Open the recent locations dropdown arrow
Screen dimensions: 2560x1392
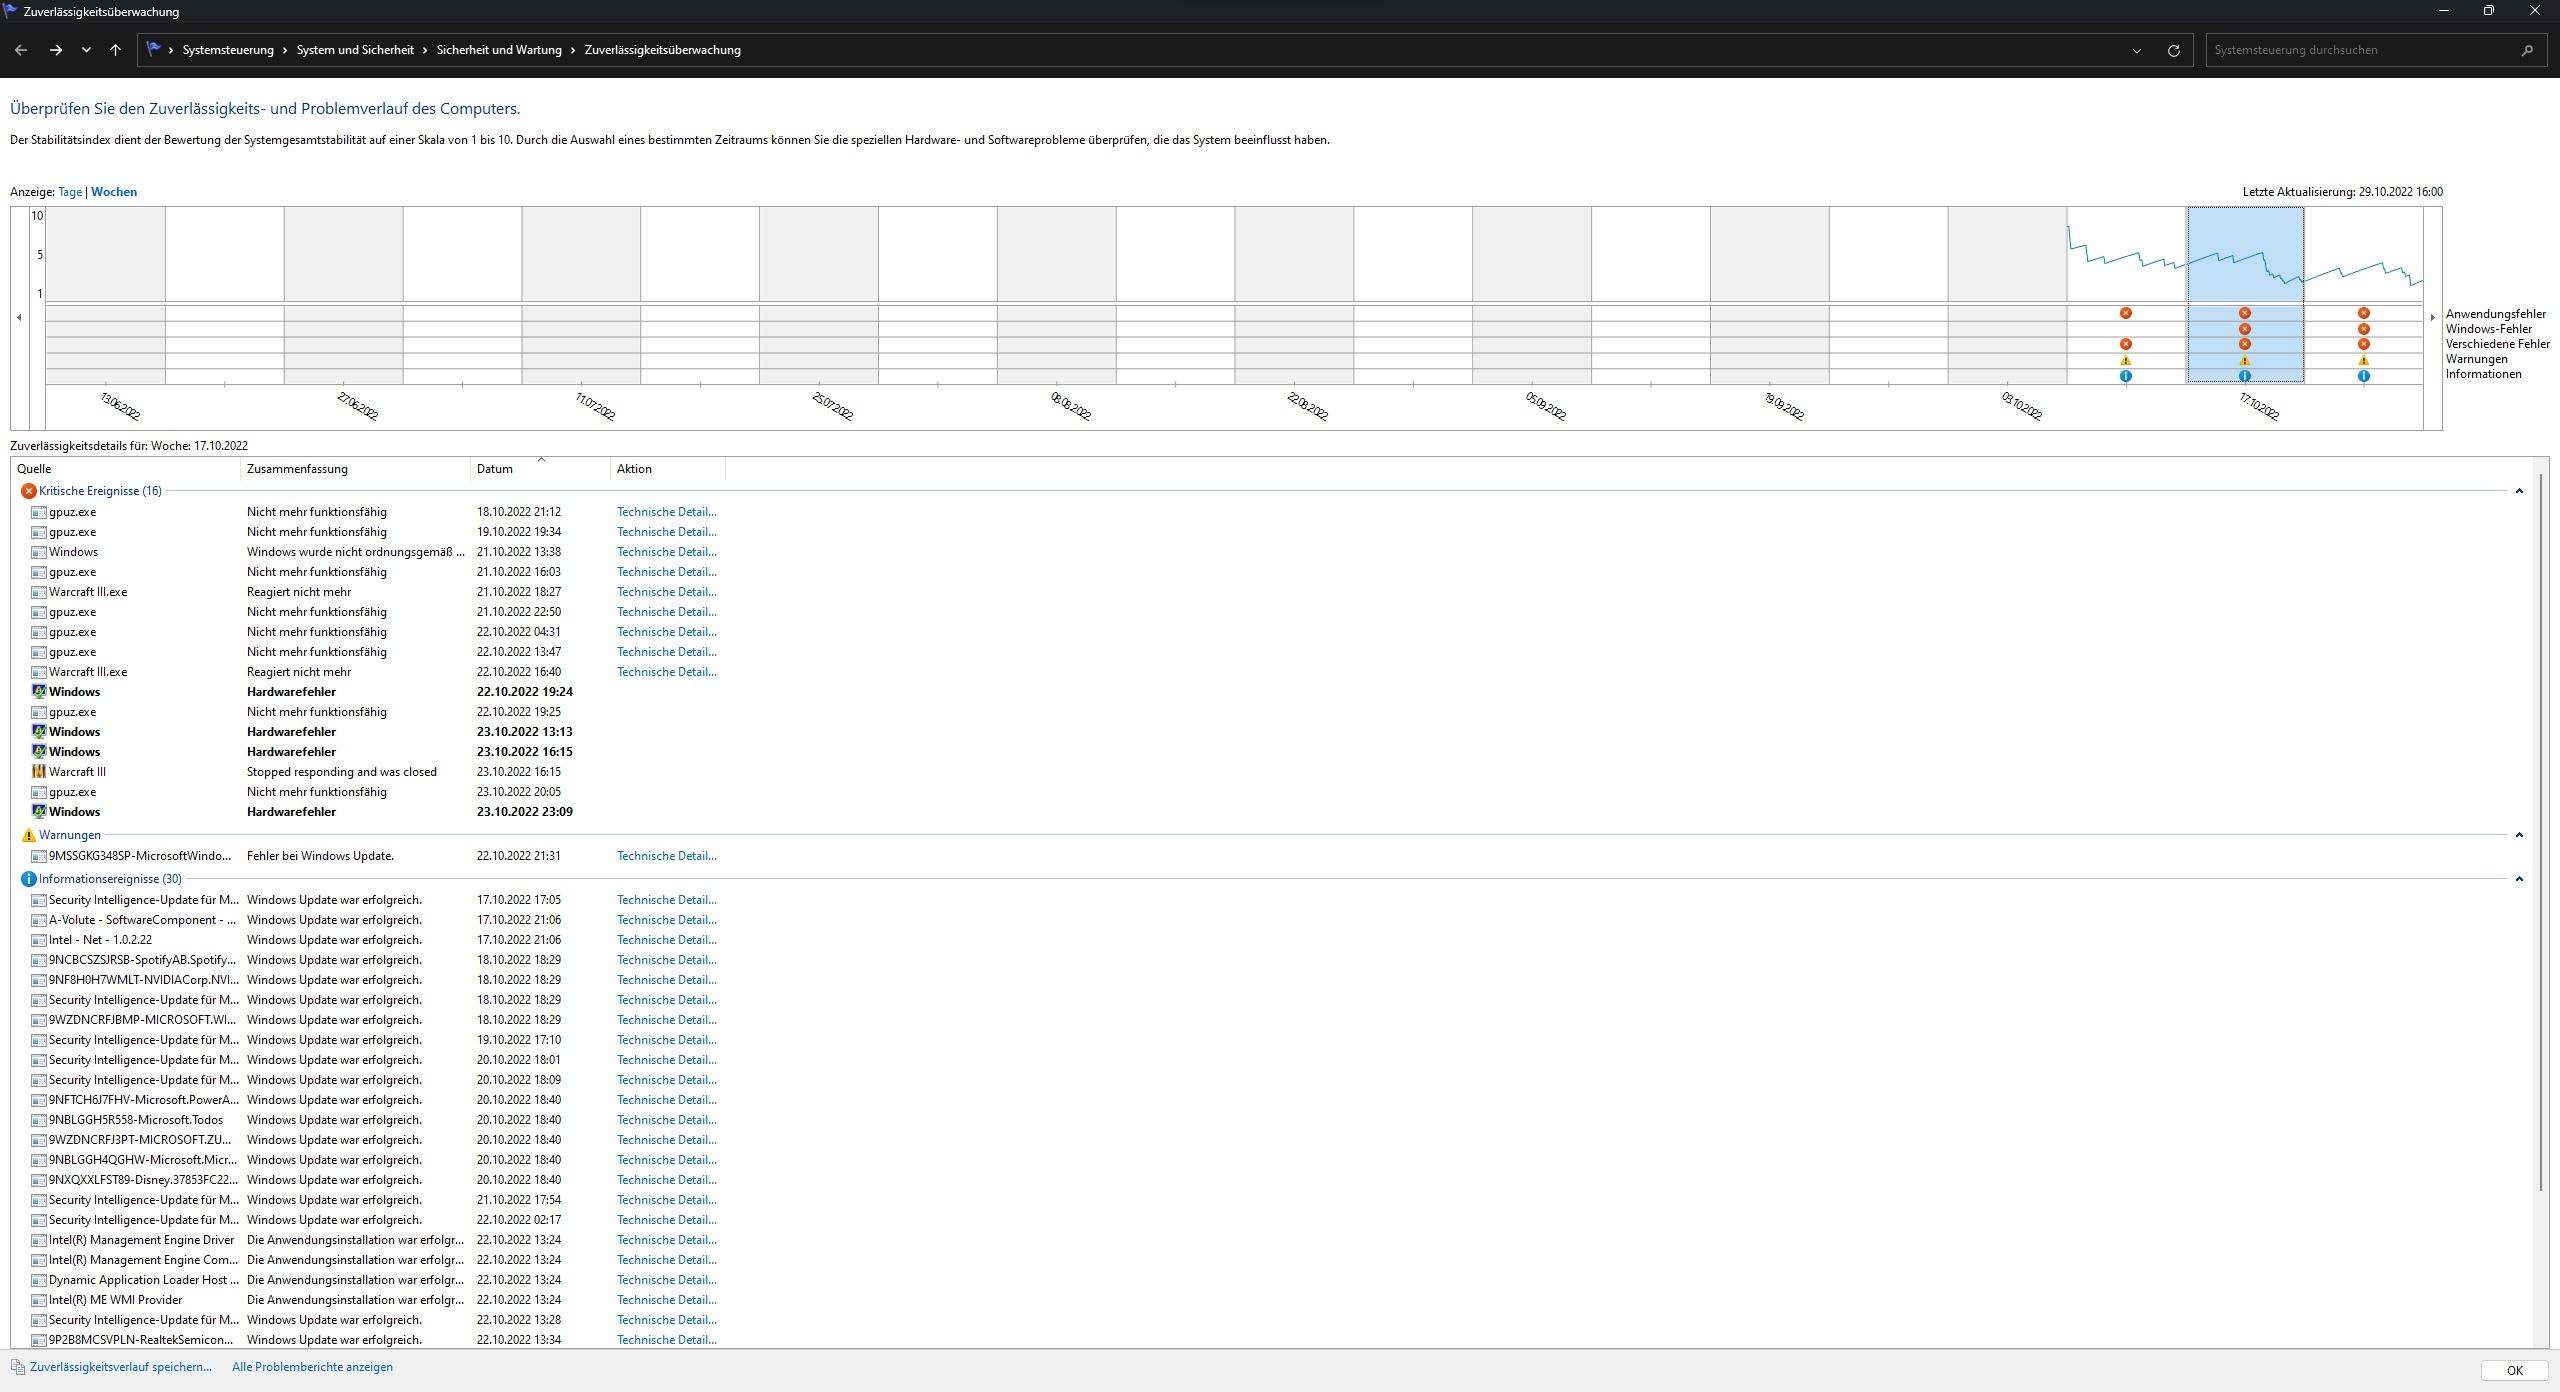(86, 50)
